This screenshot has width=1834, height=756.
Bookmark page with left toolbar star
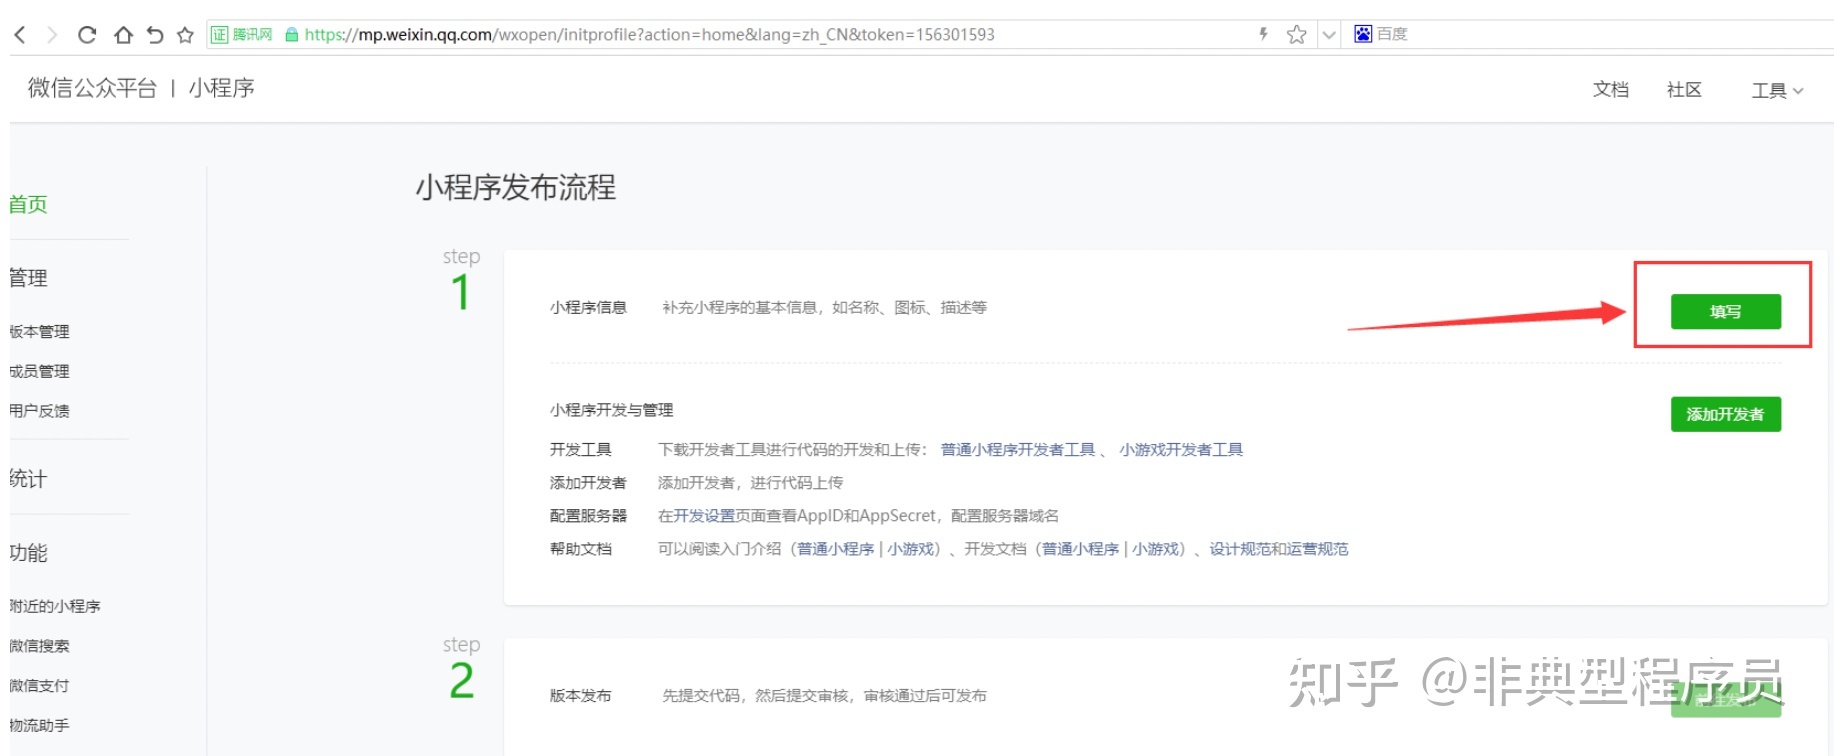[x=185, y=35]
